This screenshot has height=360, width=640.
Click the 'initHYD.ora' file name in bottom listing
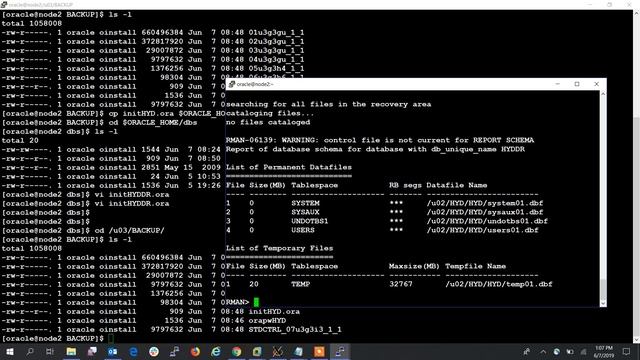click(x=274, y=311)
